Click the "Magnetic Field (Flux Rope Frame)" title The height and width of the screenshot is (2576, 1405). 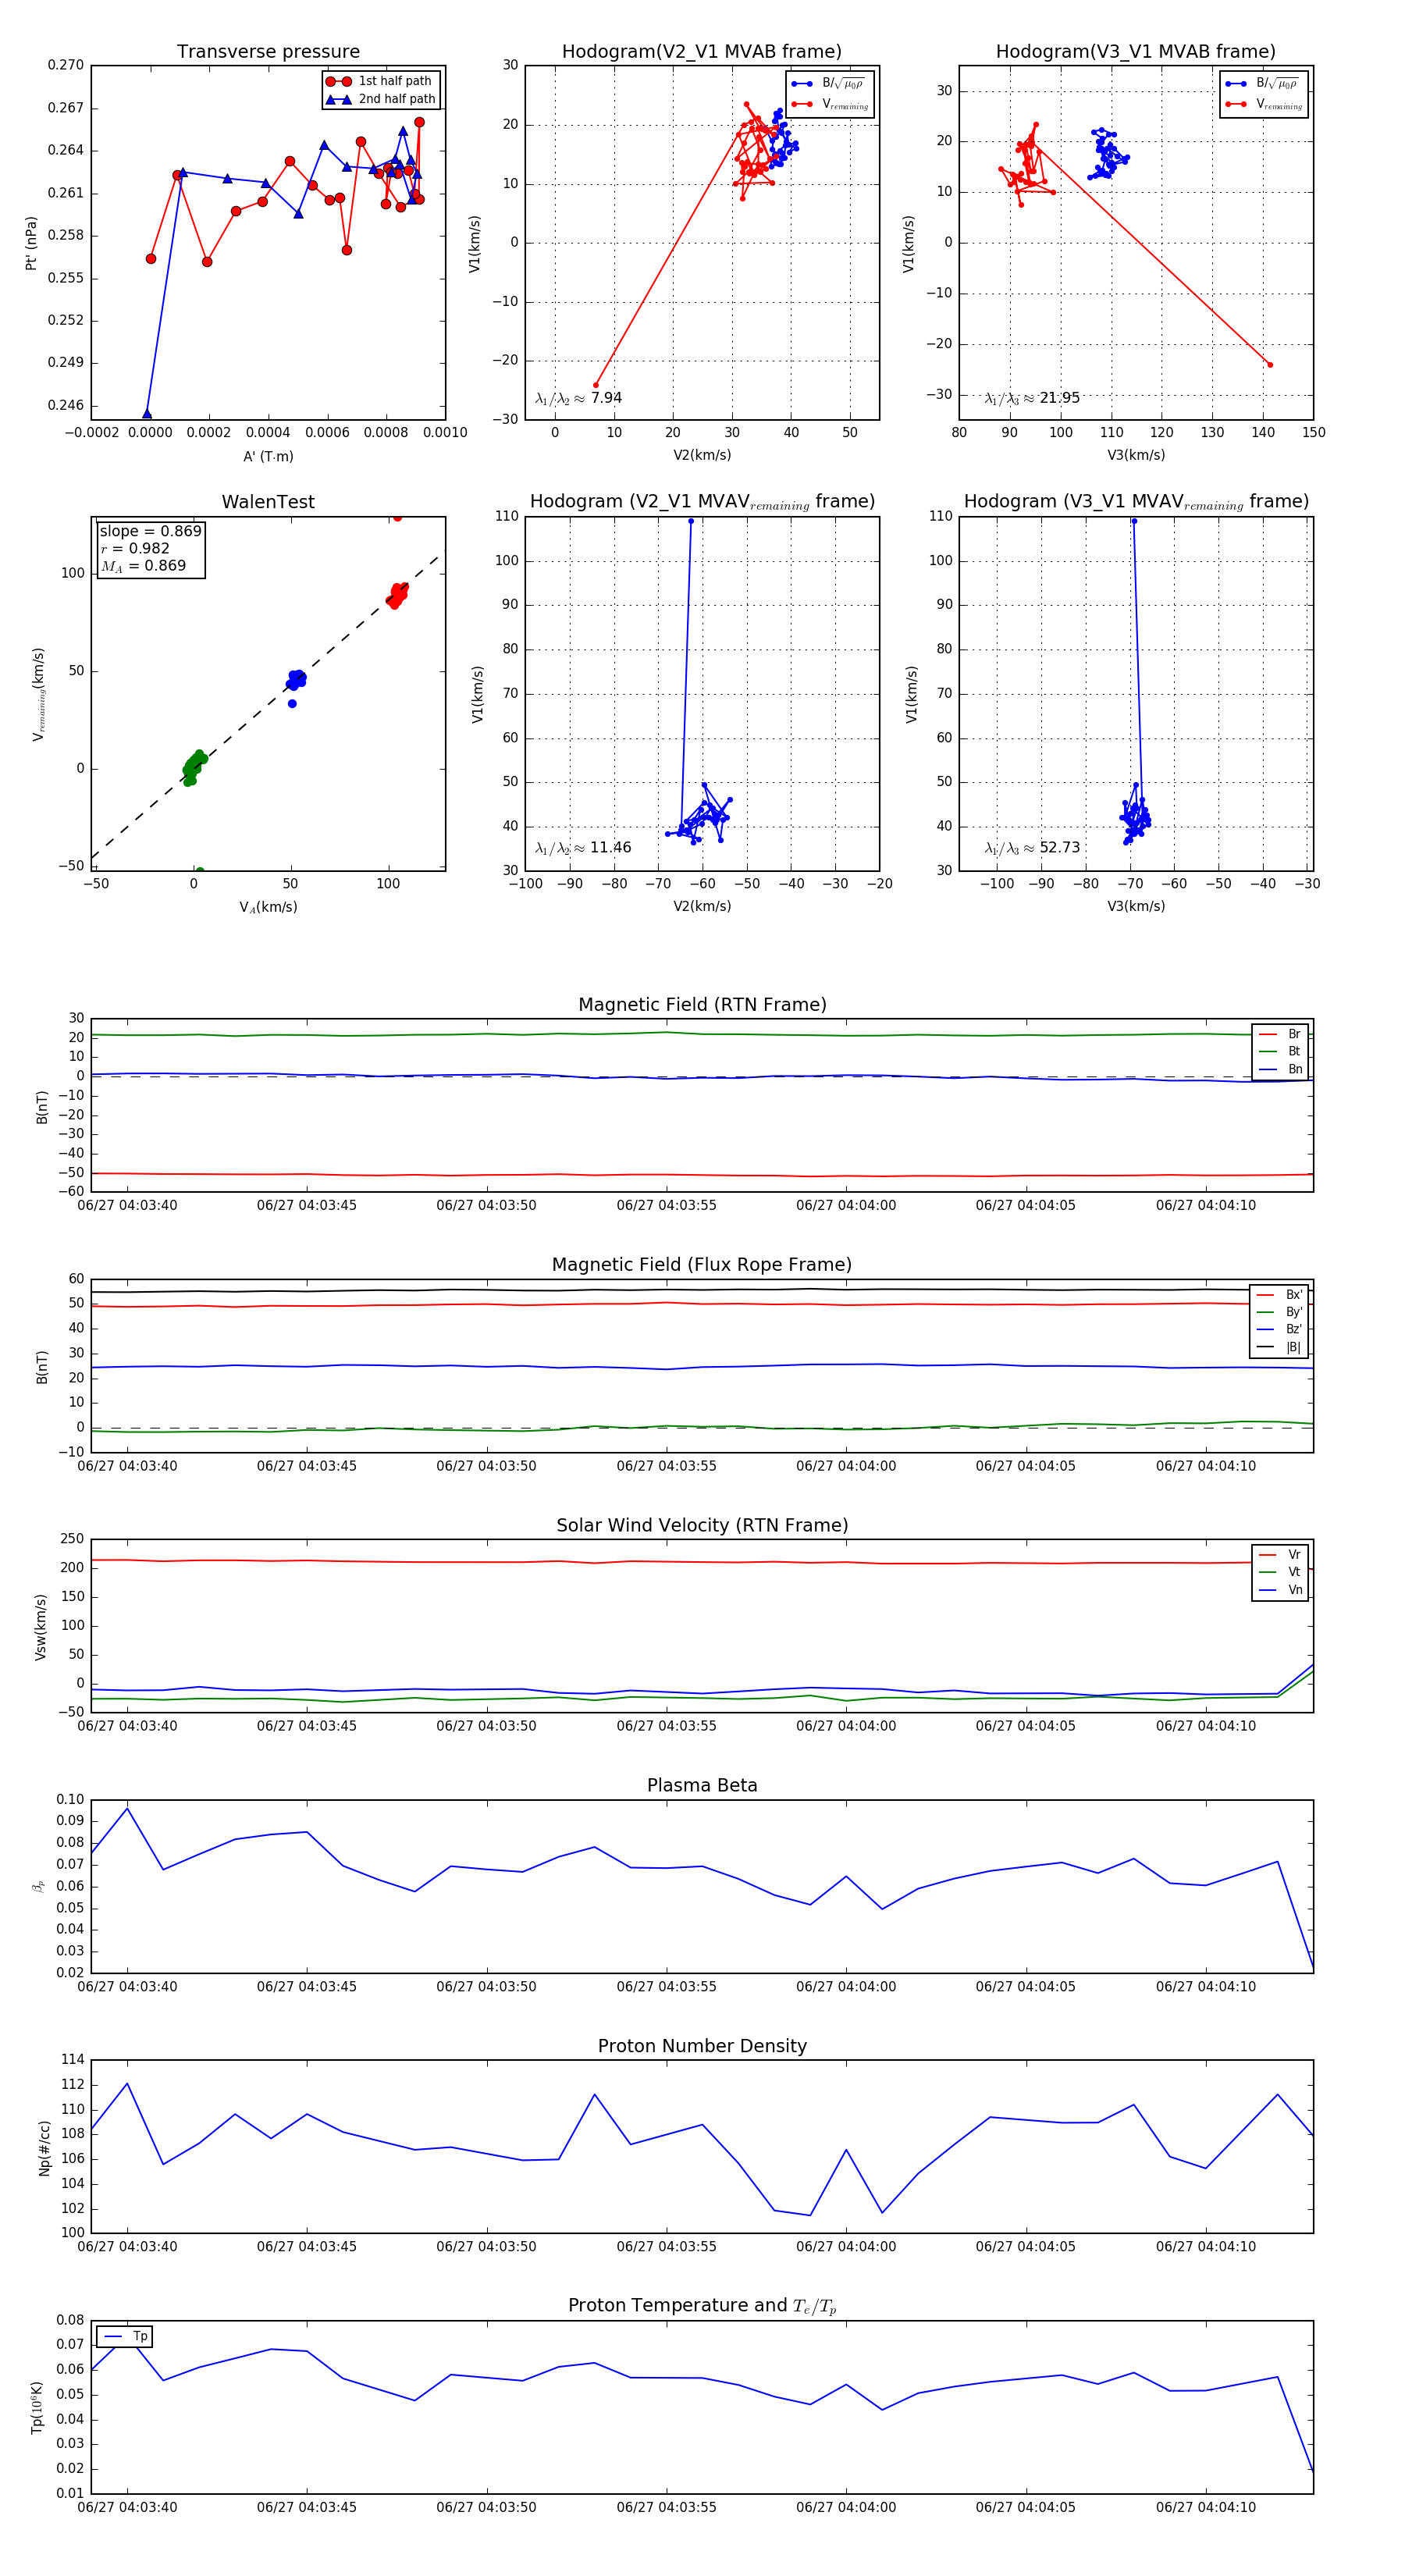tap(702, 1265)
